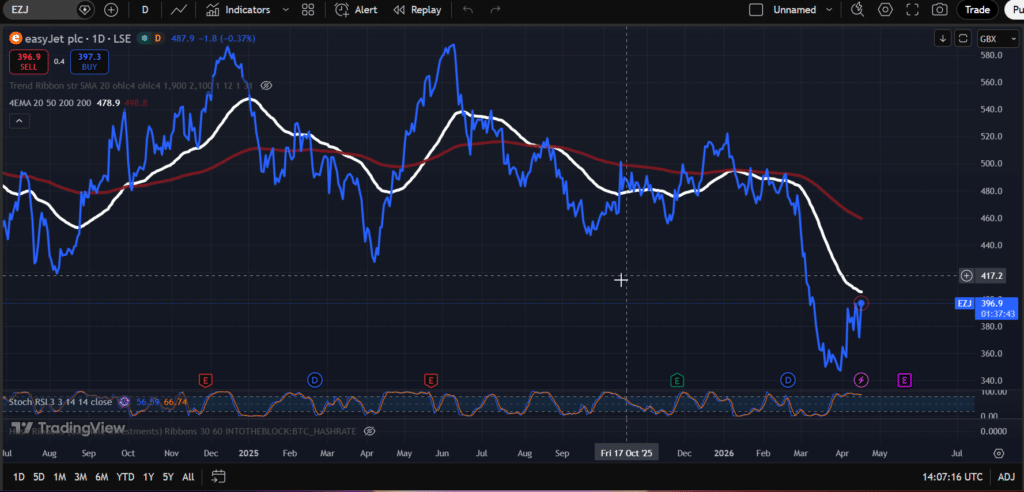Open the indicator templates grid icon

(x=310, y=10)
